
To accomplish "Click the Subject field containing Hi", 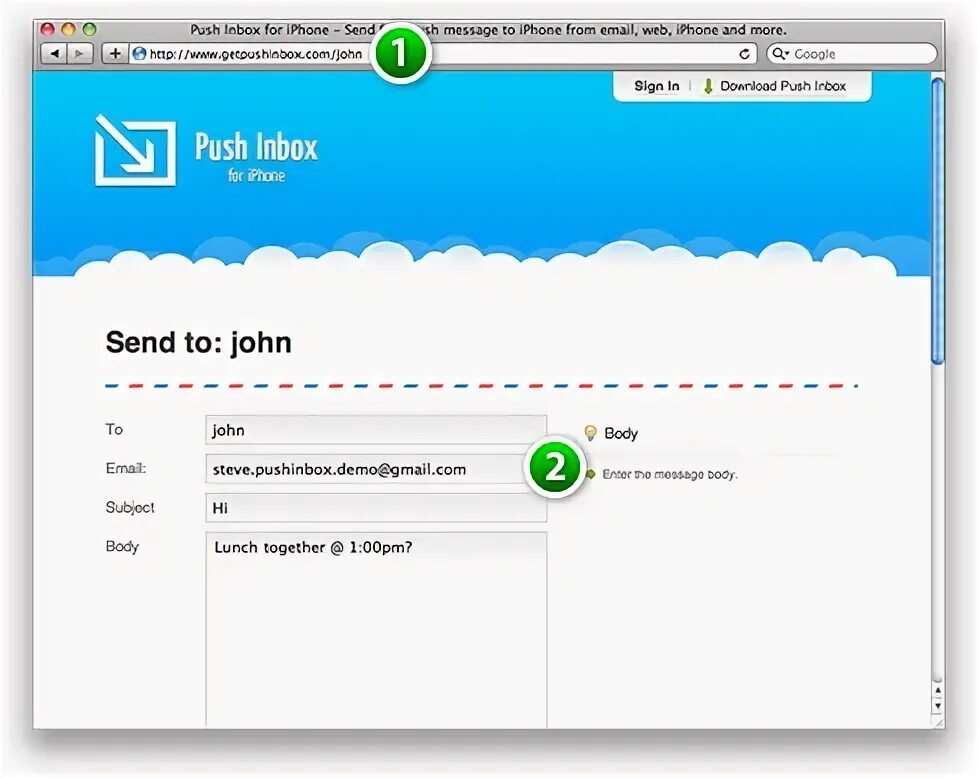I will pyautogui.click(x=376, y=508).
